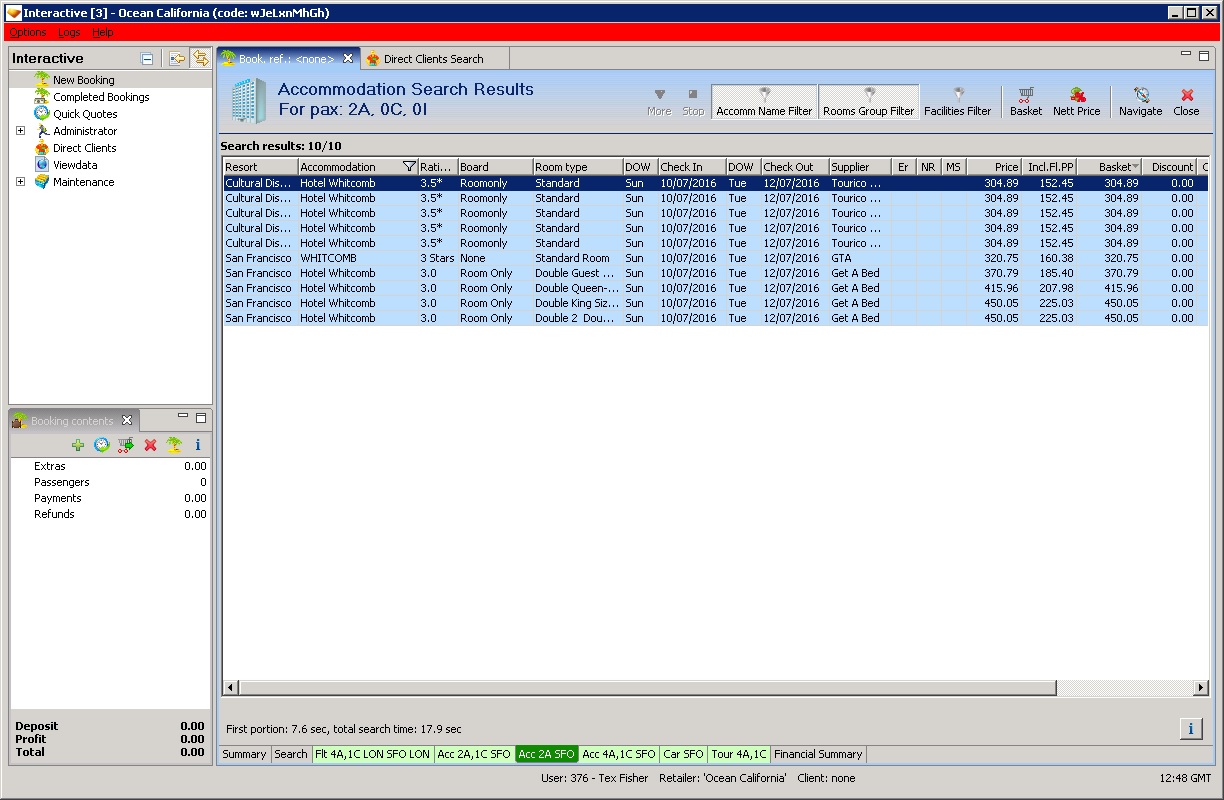Viewport: 1224px width, 800px height.
Task: Open the Logs menu
Action: [69, 33]
